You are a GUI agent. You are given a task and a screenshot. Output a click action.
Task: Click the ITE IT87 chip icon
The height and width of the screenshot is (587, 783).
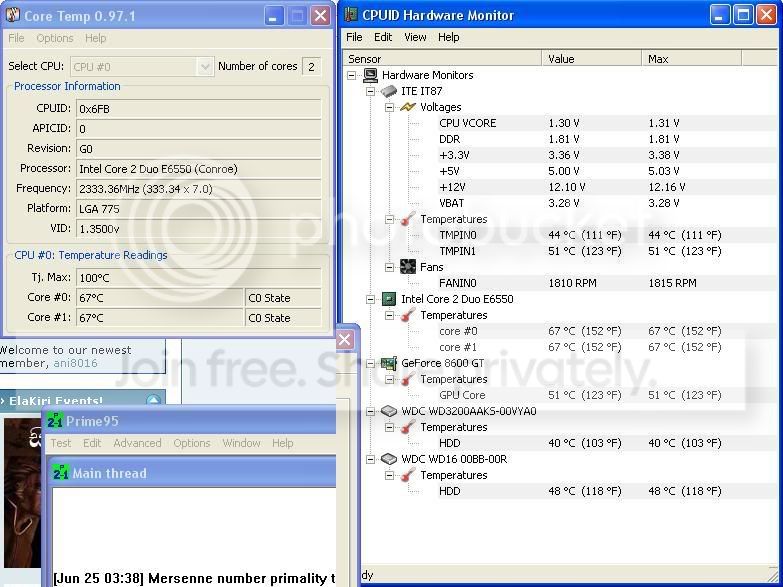click(389, 91)
